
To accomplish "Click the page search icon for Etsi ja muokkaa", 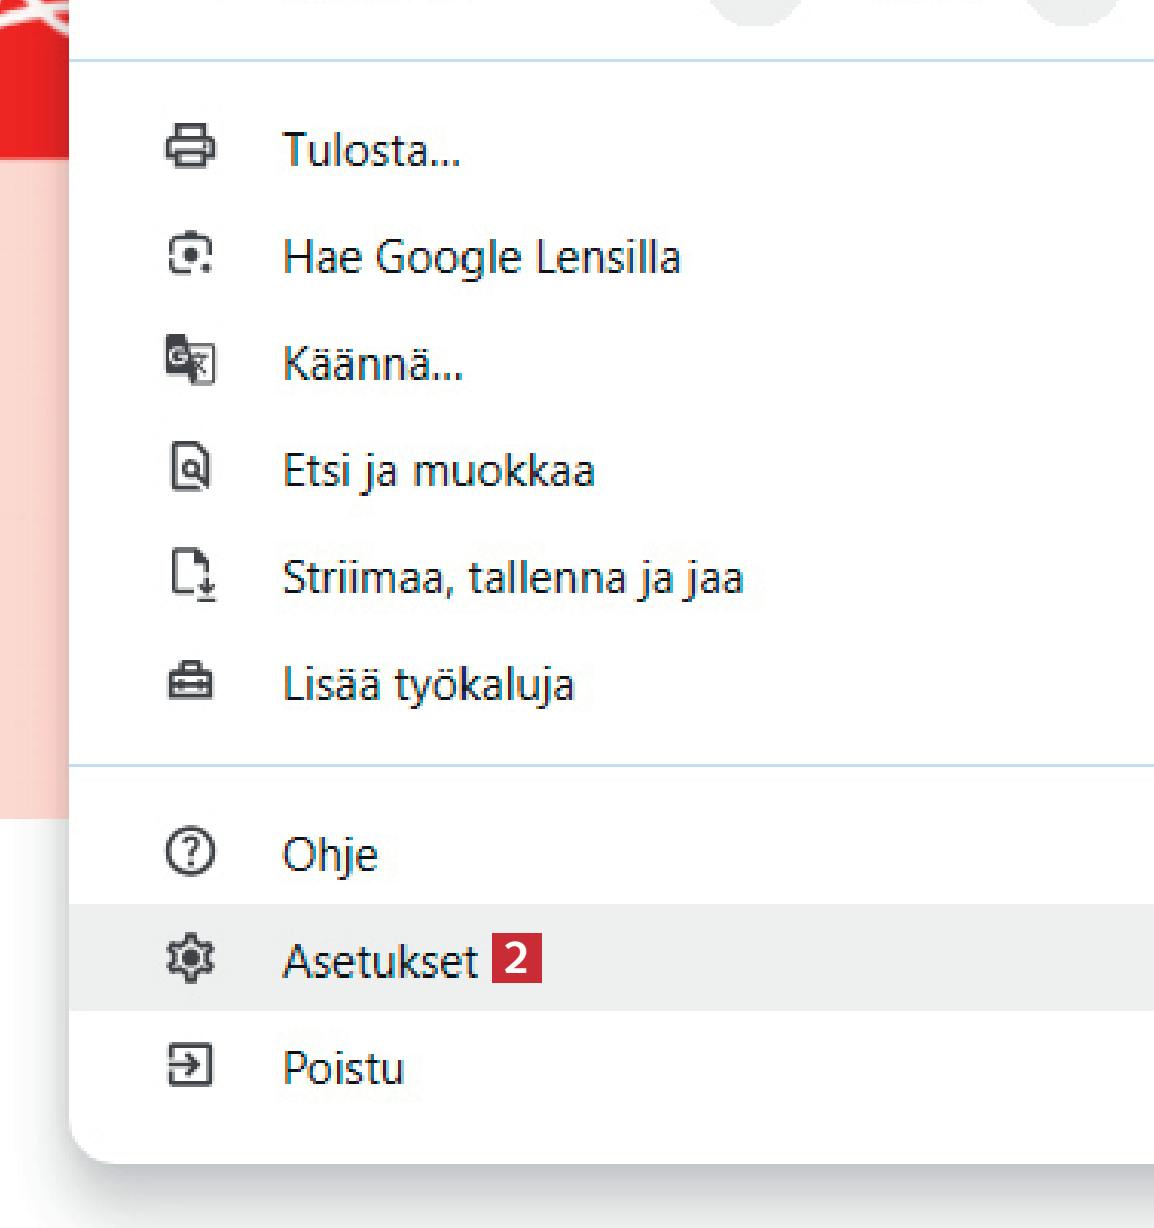I will pyautogui.click(x=189, y=467).
